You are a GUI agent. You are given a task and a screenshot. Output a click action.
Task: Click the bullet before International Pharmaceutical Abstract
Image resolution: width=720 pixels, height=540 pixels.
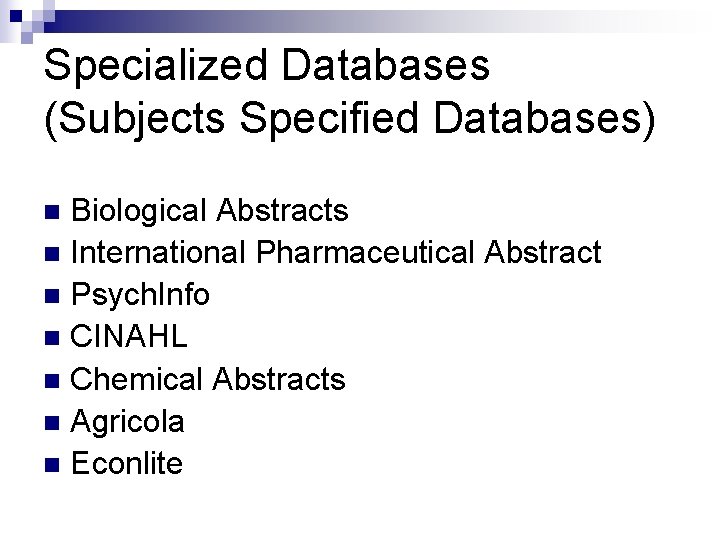click(x=52, y=254)
